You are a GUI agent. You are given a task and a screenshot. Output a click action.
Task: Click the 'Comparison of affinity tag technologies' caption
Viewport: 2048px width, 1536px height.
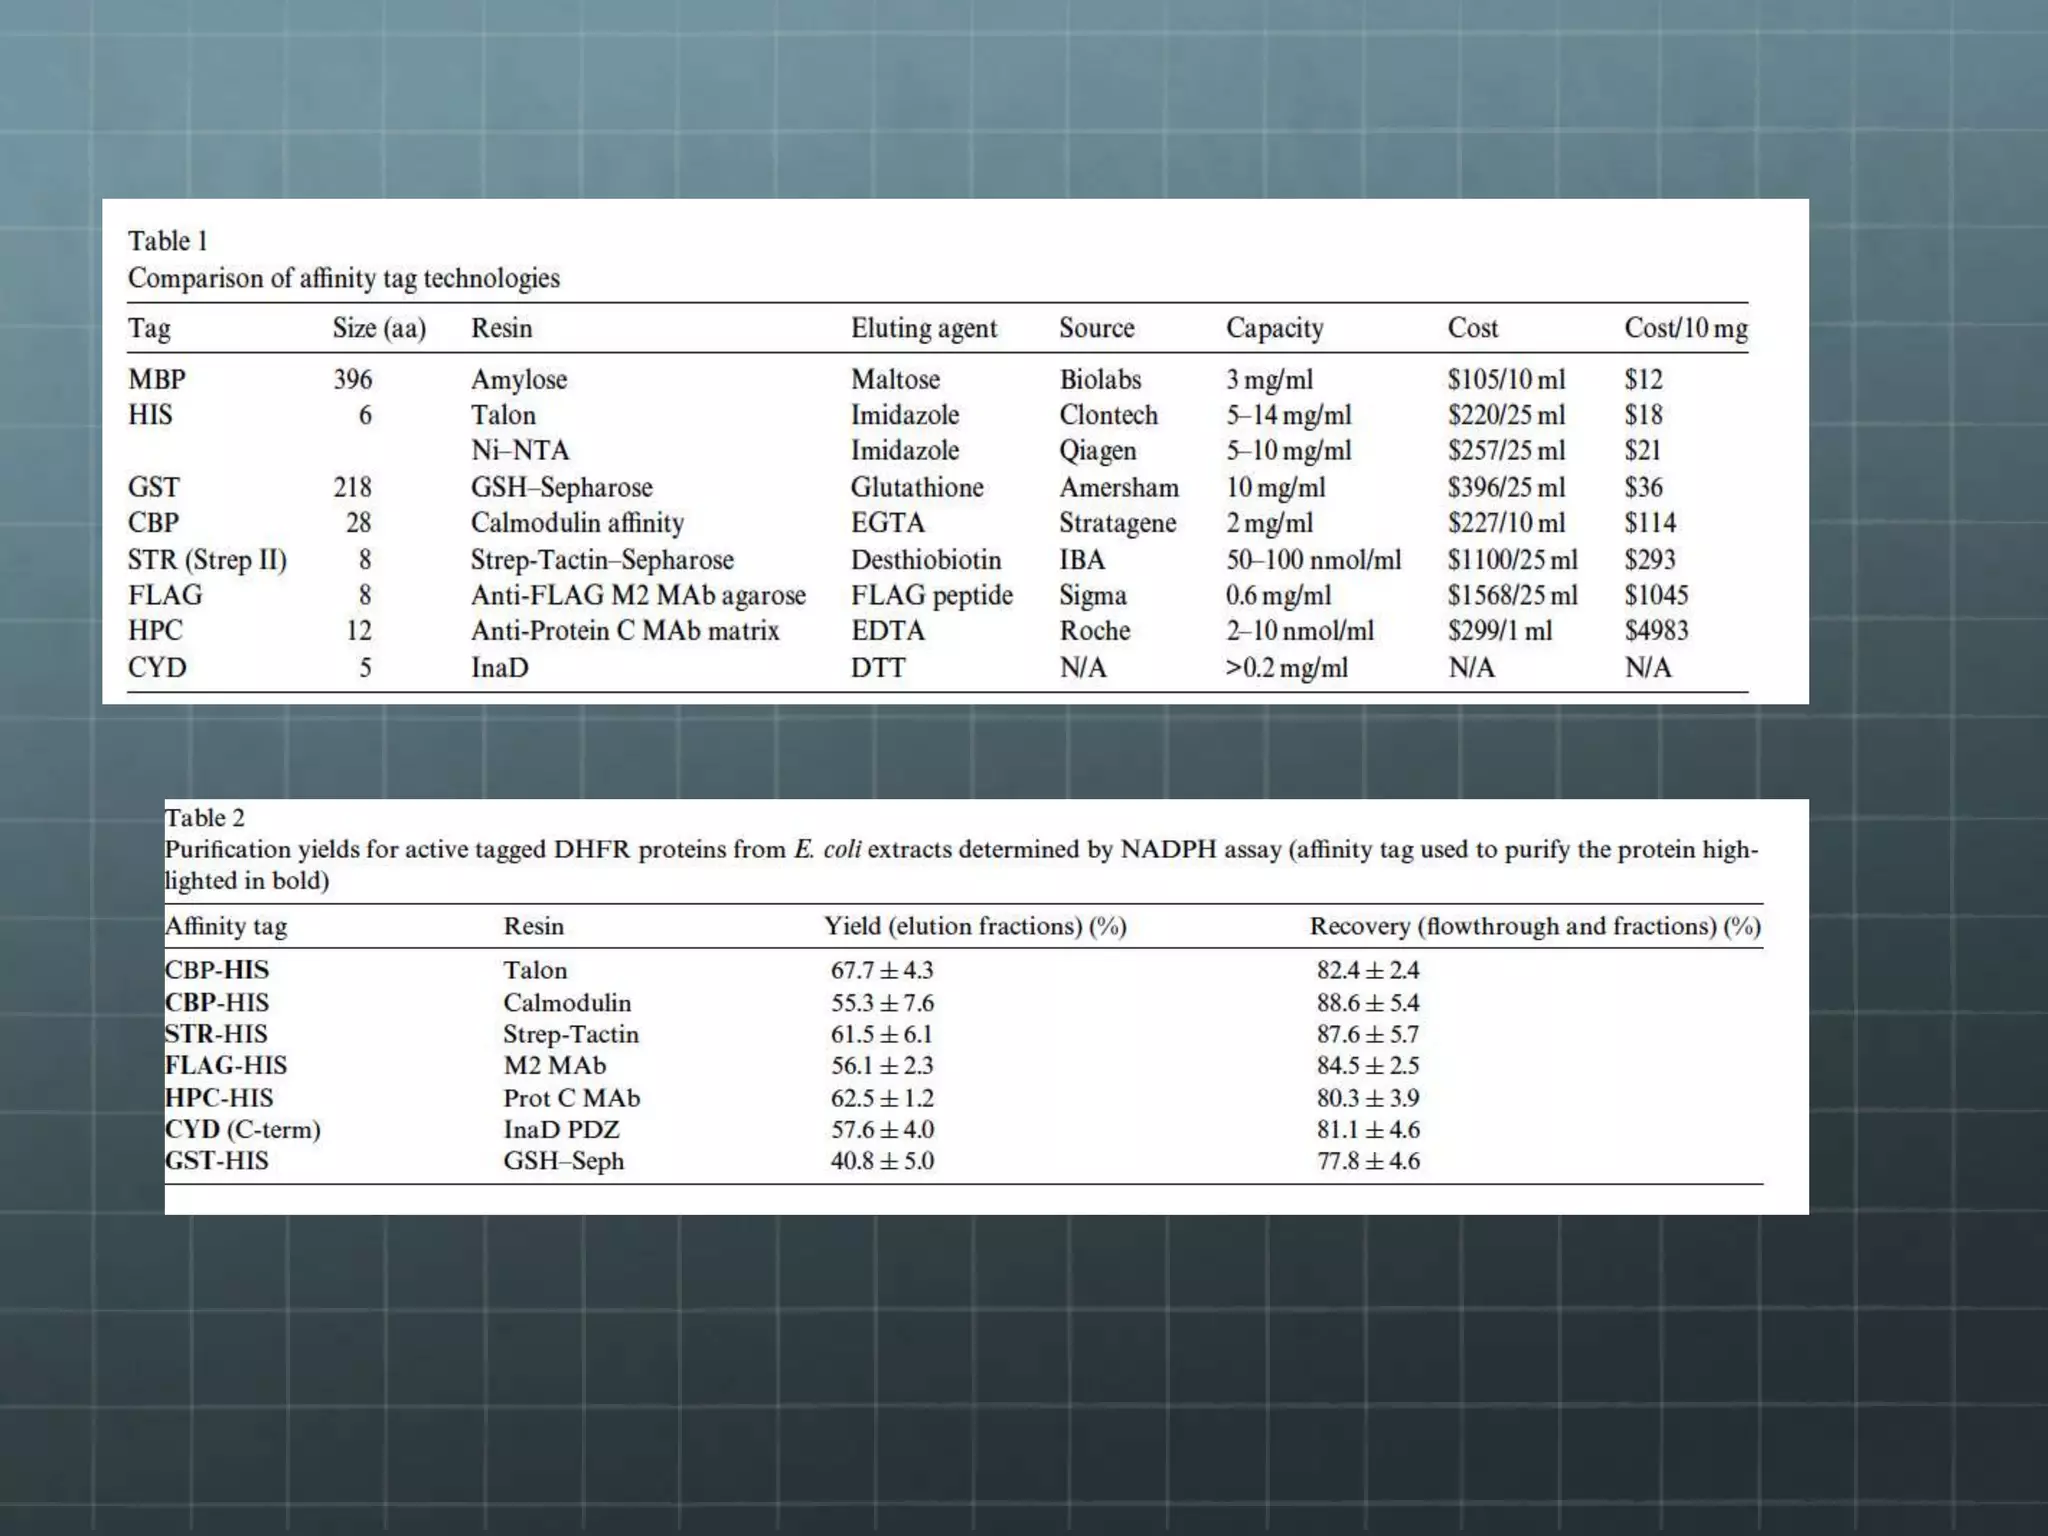pos(343,278)
